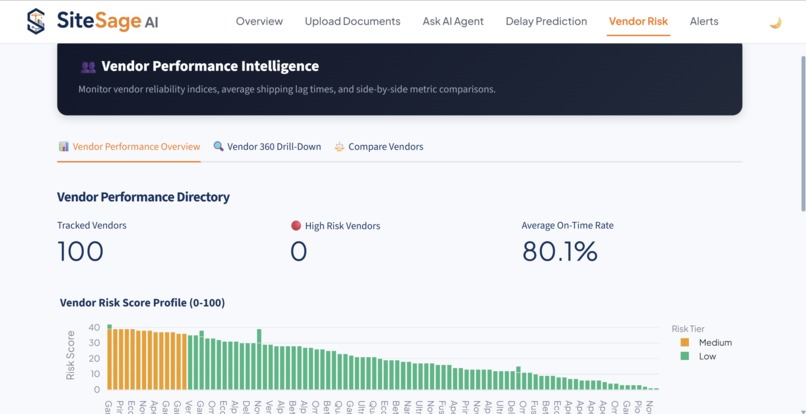Click the Risk Tier legend title
Viewport: 806px width, 414px height.
(x=688, y=329)
